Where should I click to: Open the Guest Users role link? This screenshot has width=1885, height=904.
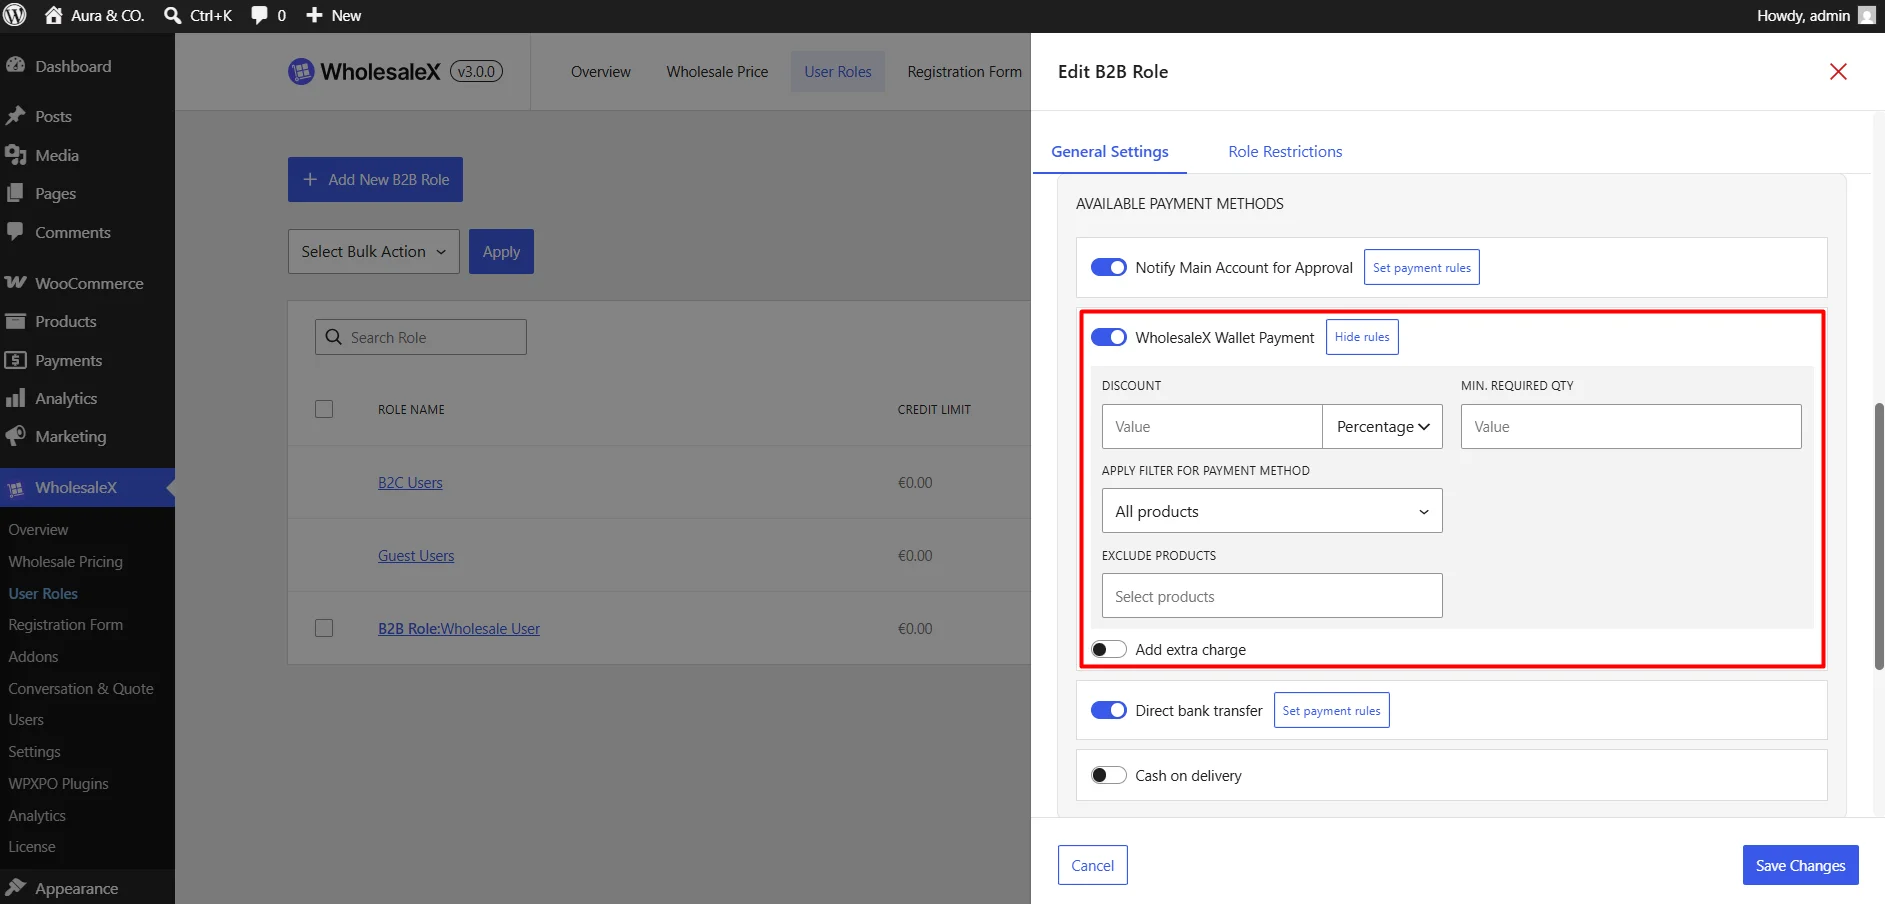416,556
